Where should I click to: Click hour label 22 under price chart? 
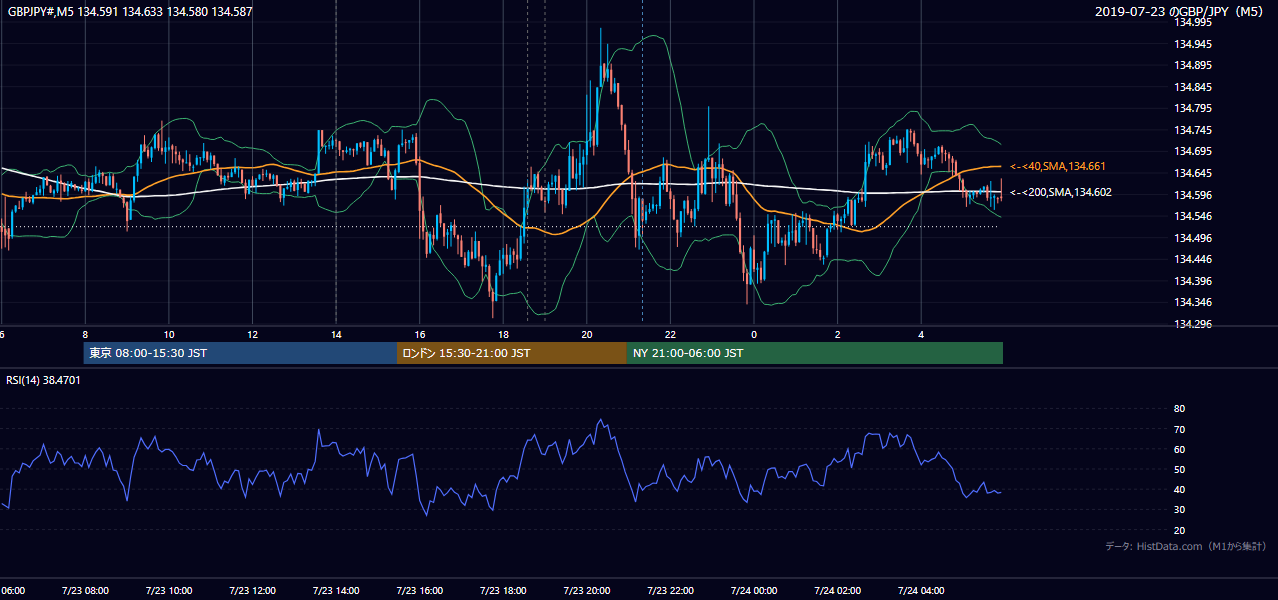coord(671,335)
